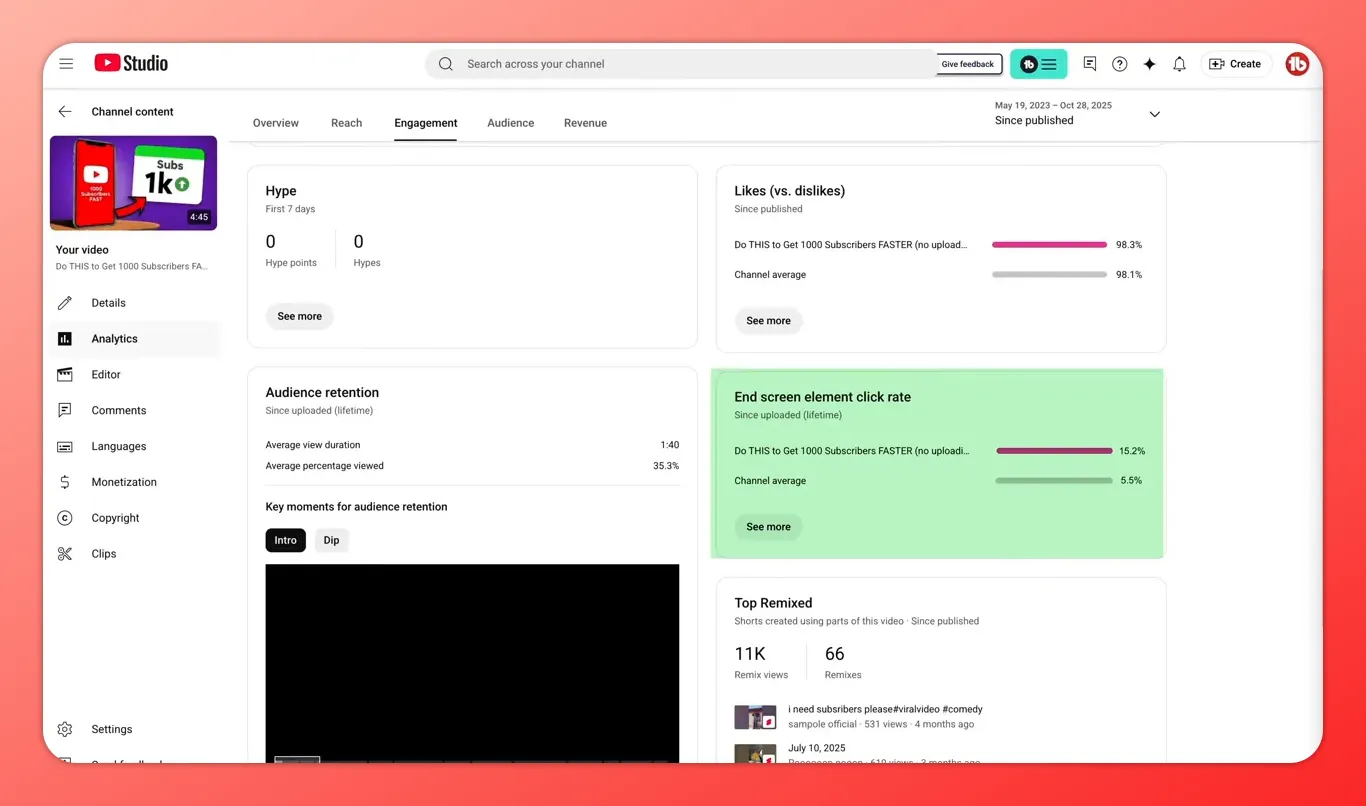Switch to the Revenue tab
This screenshot has height=806, width=1366.
tap(585, 123)
